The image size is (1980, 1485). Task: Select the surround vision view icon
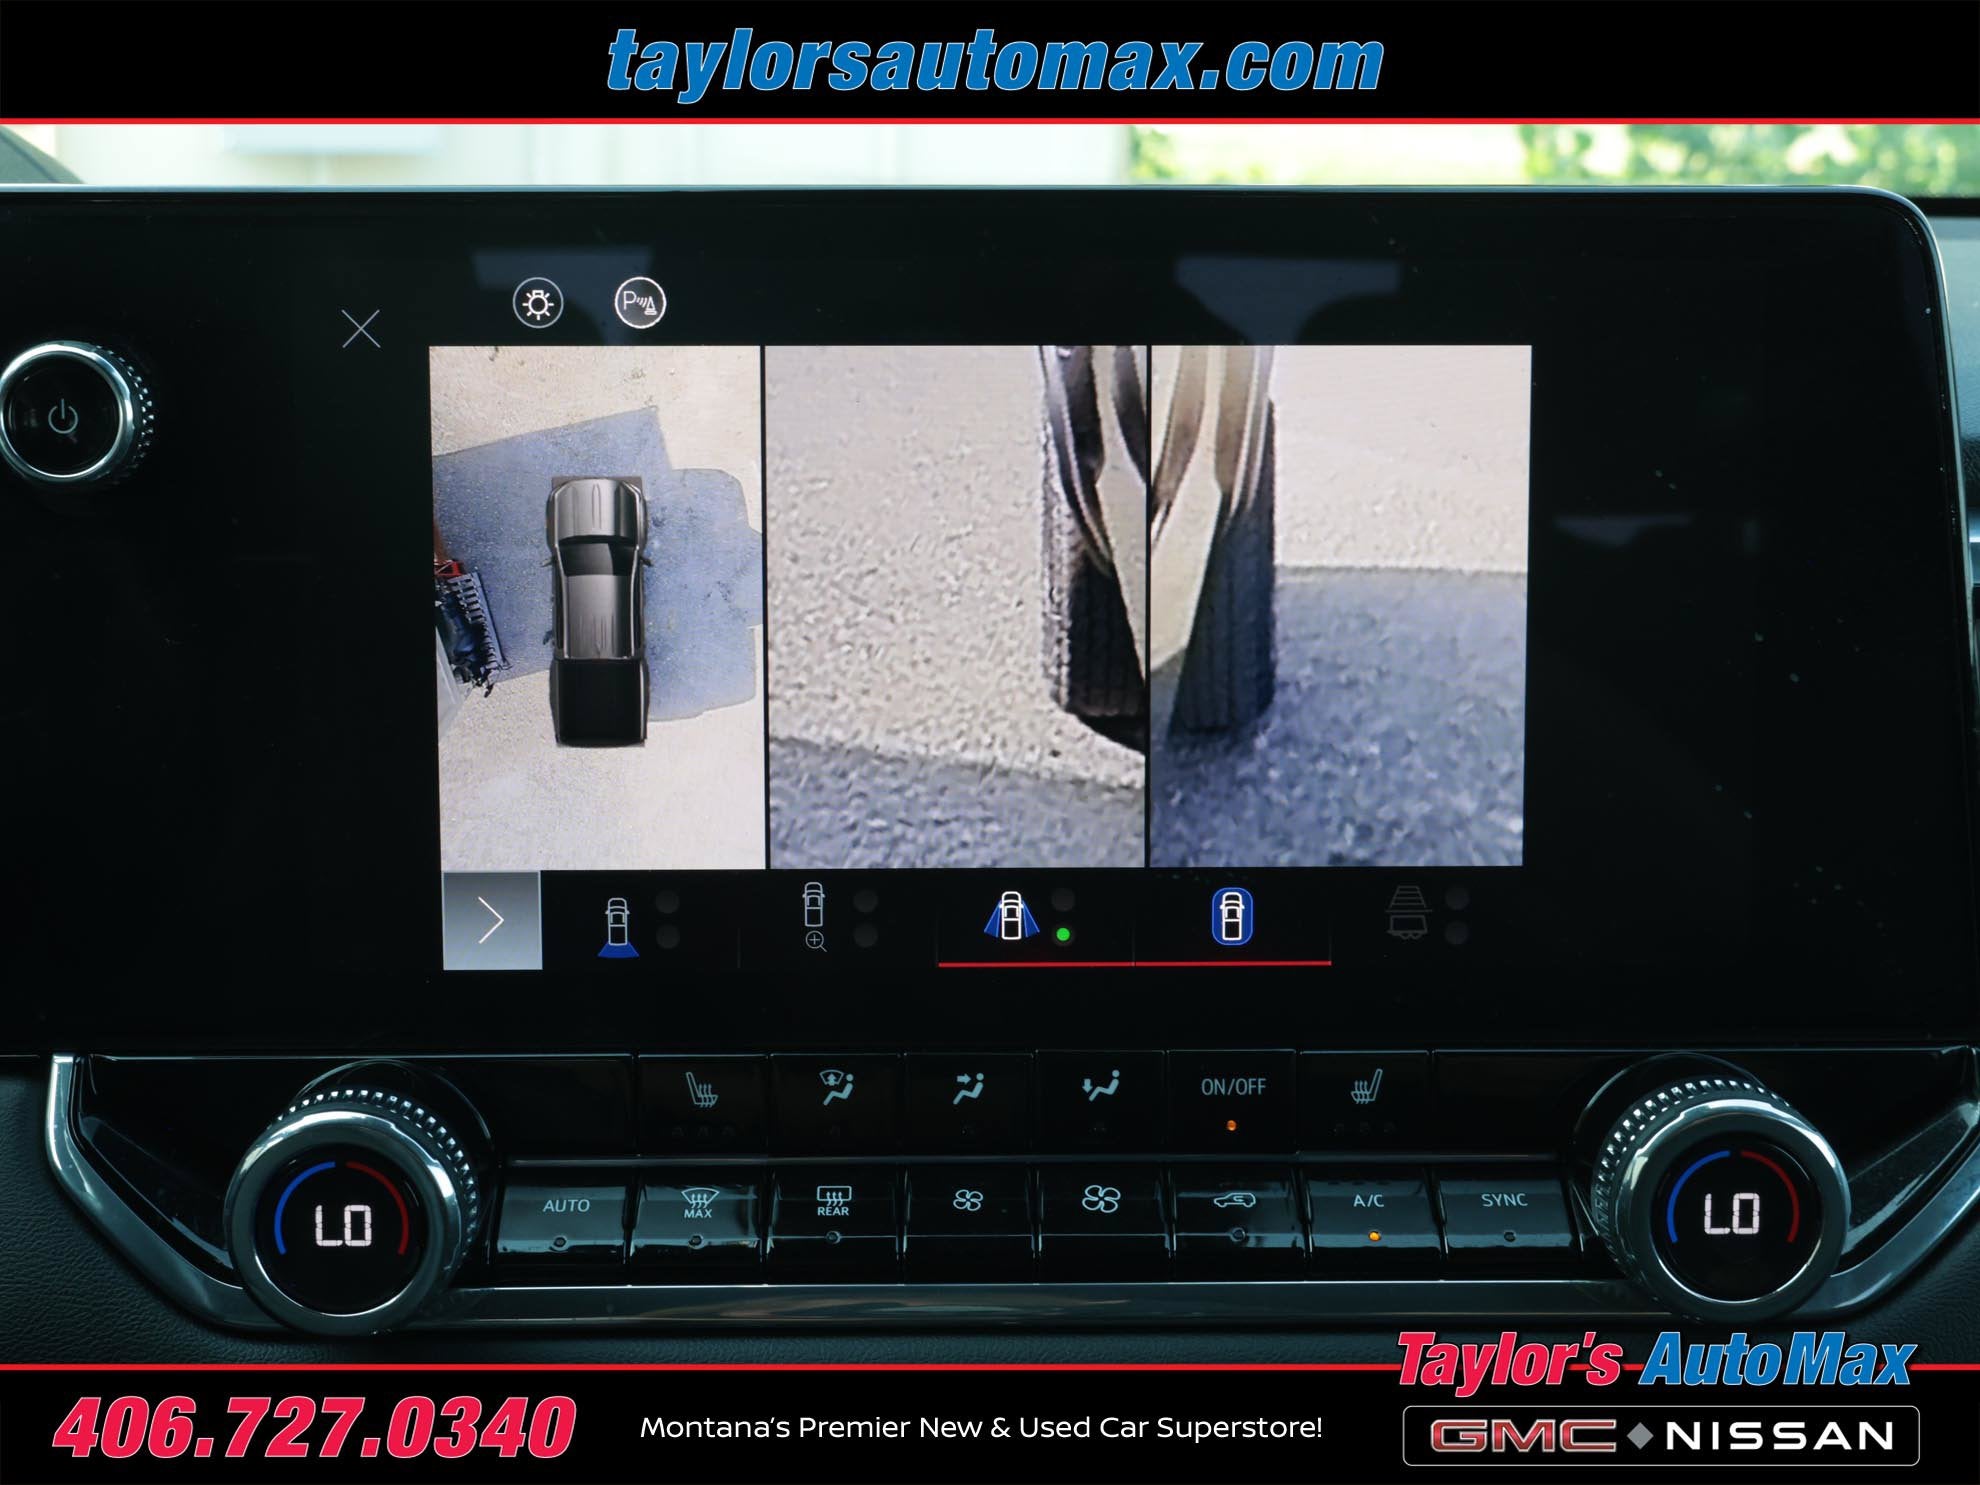point(1232,916)
